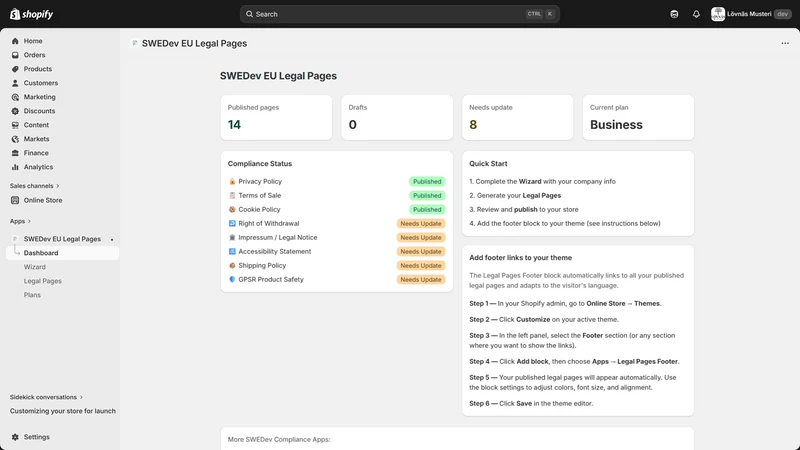
Task: Click the Analytics bar chart icon
Action: pyautogui.click(x=15, y=167)
